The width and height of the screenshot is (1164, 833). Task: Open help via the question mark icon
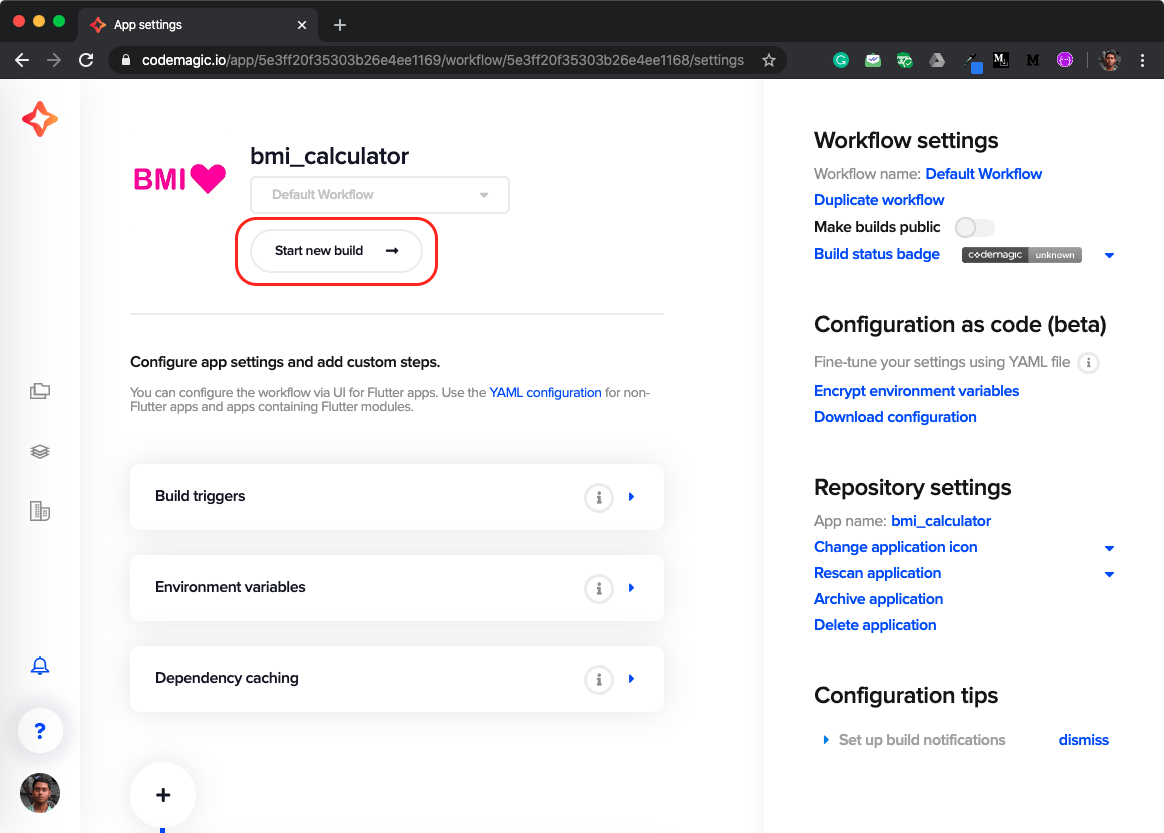coord(39,730)
